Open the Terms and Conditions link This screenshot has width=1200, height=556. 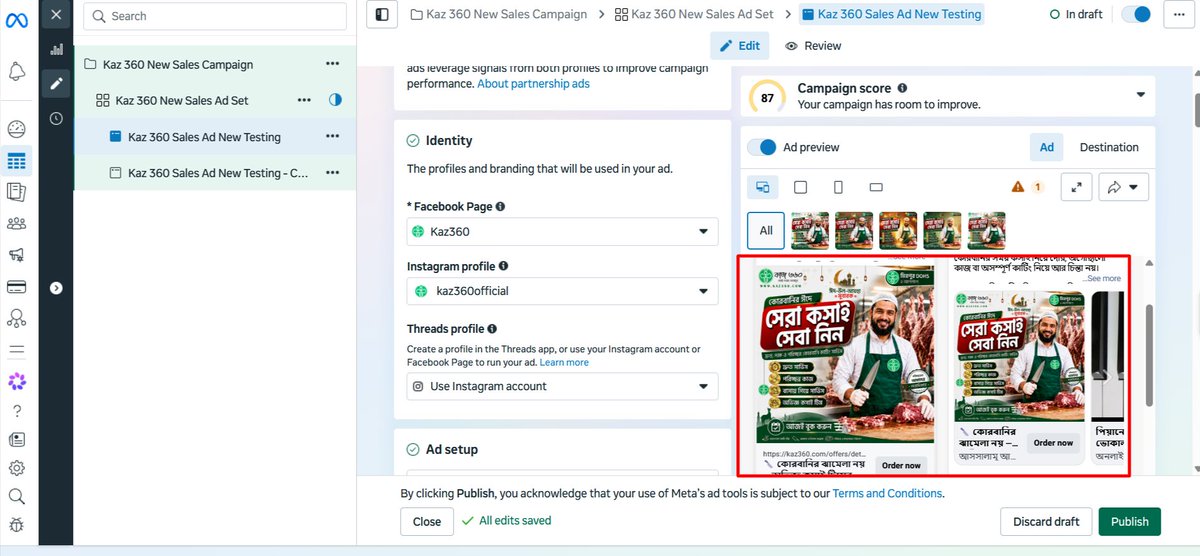[887, 493]
